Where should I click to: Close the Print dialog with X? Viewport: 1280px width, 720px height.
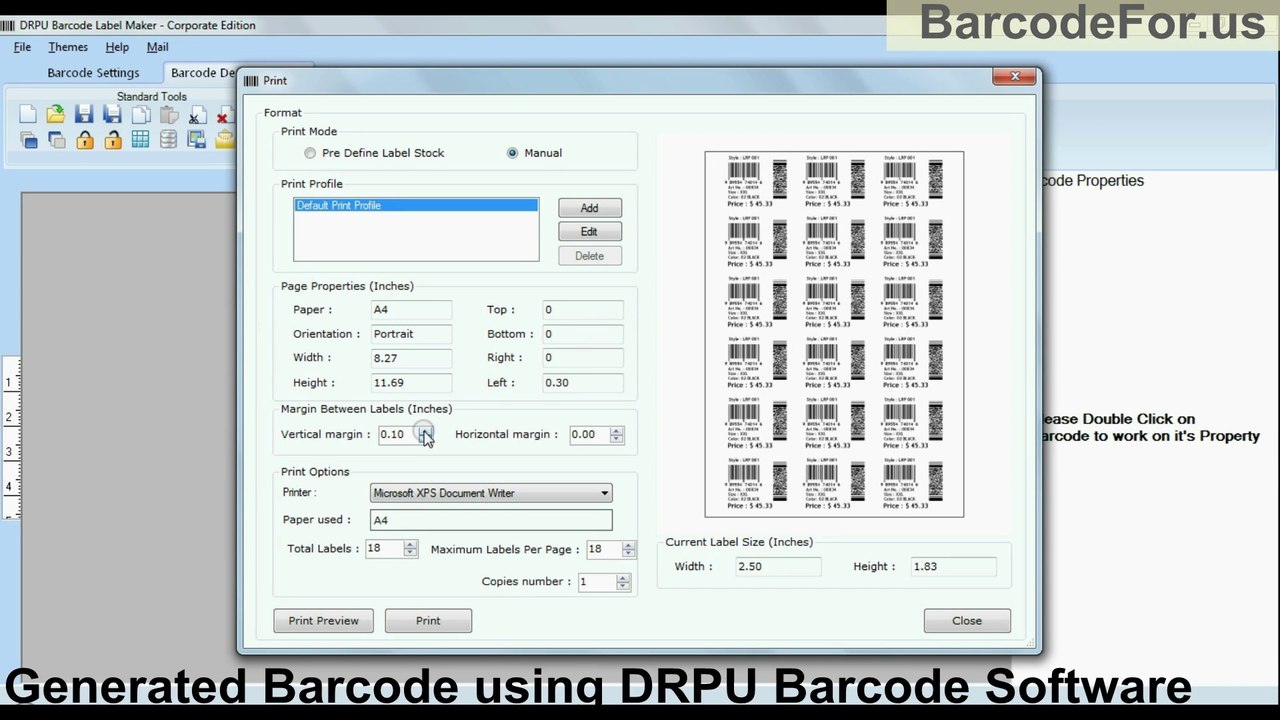(1015, 77)
